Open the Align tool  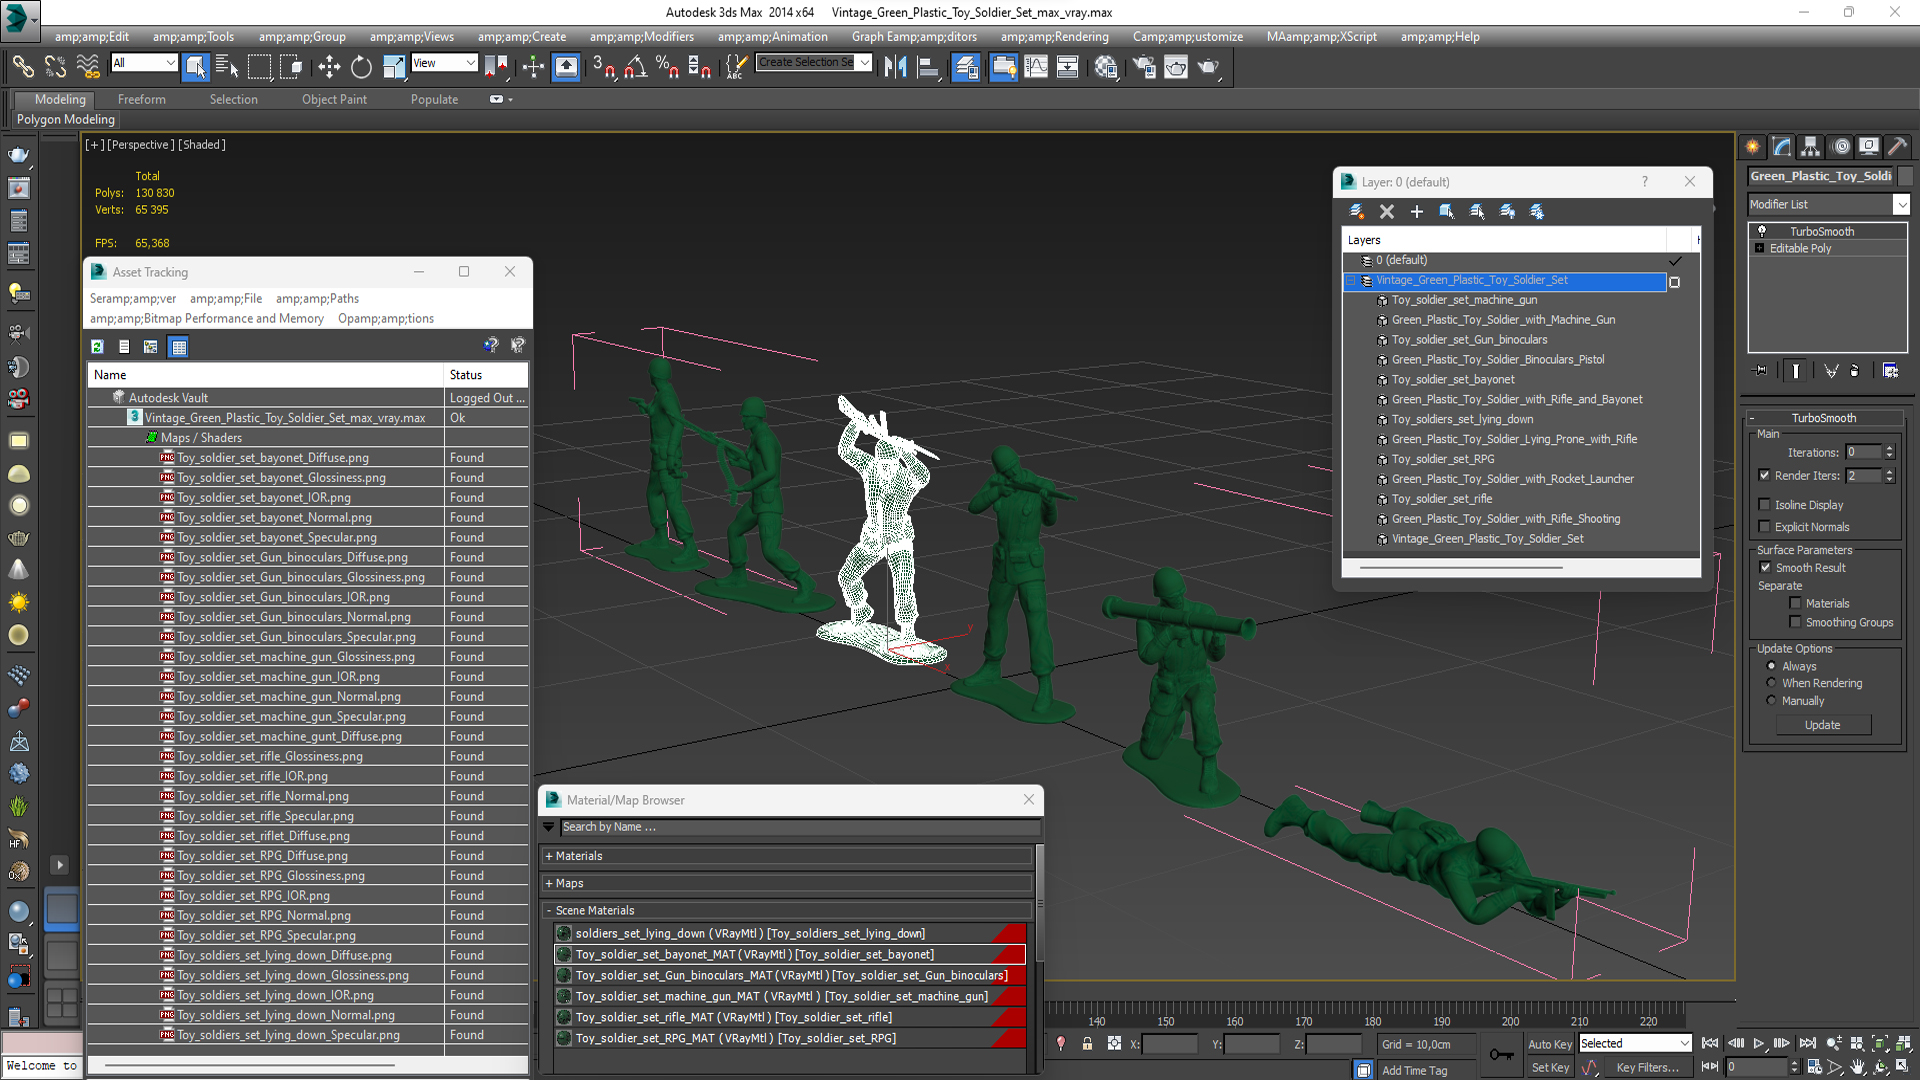[x=928, y=67]
